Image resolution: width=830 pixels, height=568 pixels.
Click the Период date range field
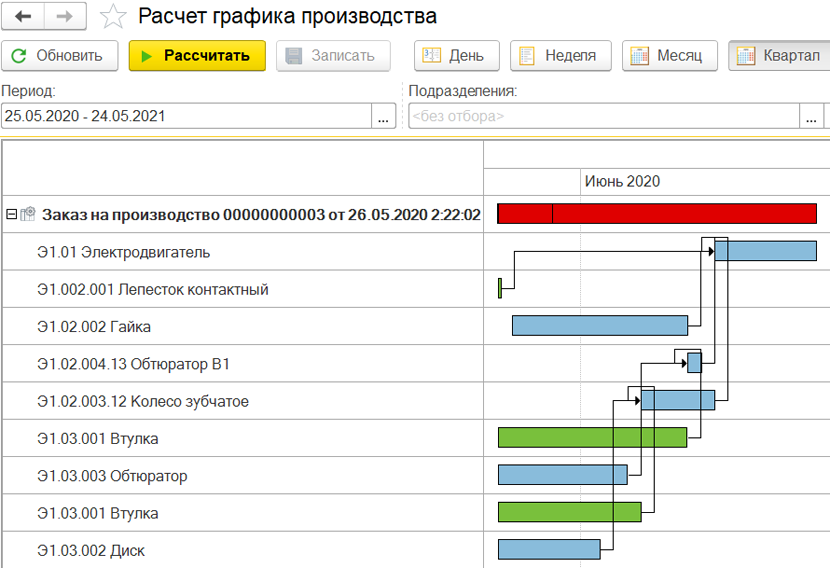185,116
